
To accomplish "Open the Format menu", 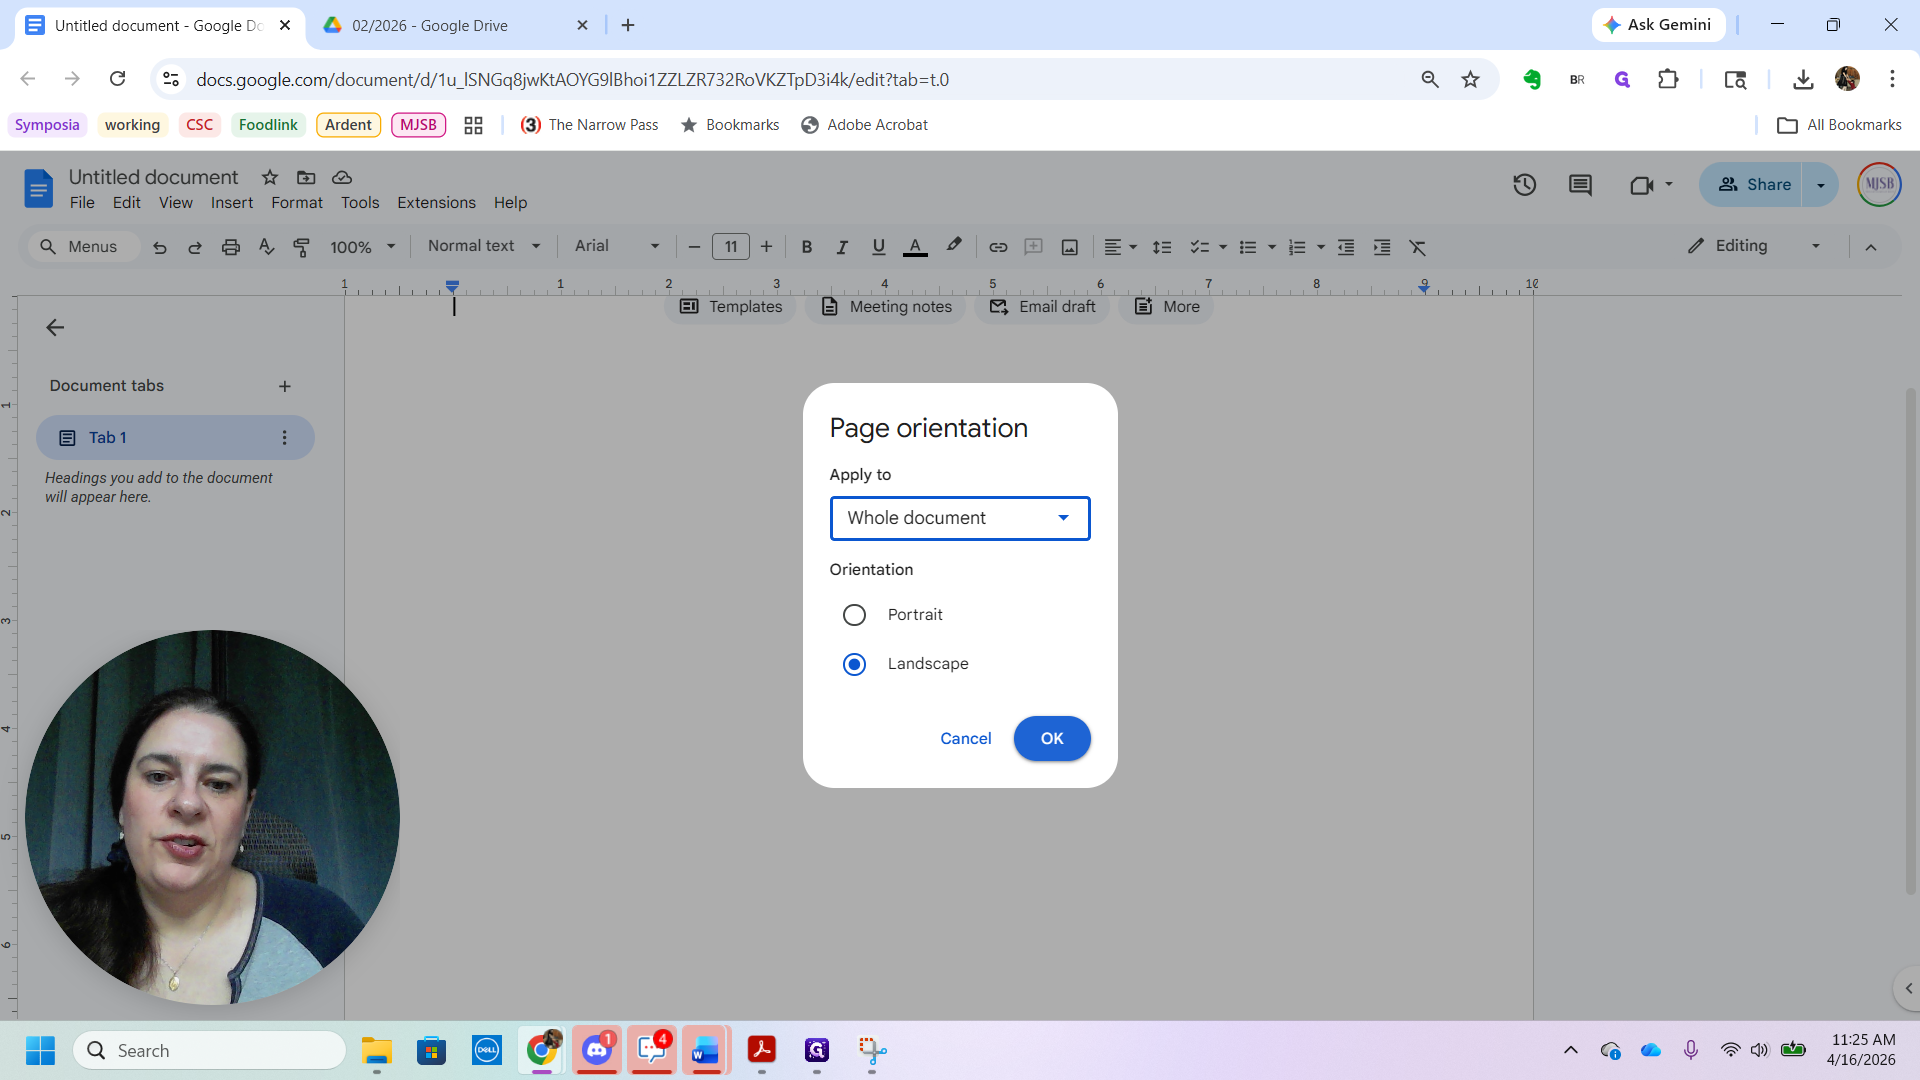I will coord(297,203).
